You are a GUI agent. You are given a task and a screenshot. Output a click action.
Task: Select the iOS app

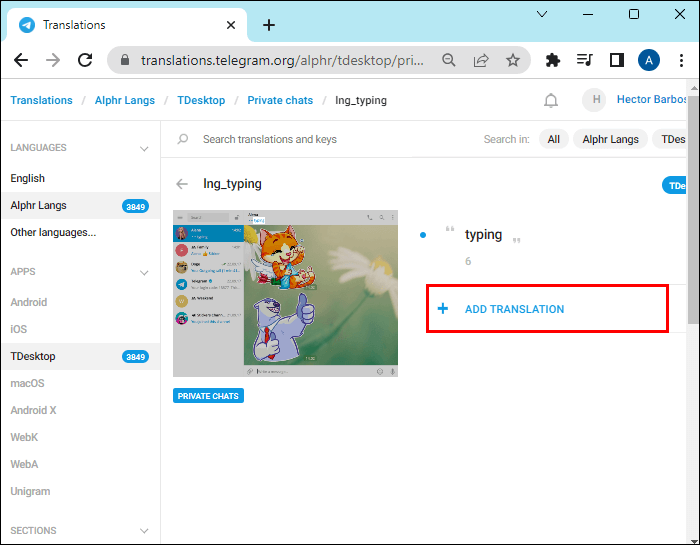click(x=81, y=329)
